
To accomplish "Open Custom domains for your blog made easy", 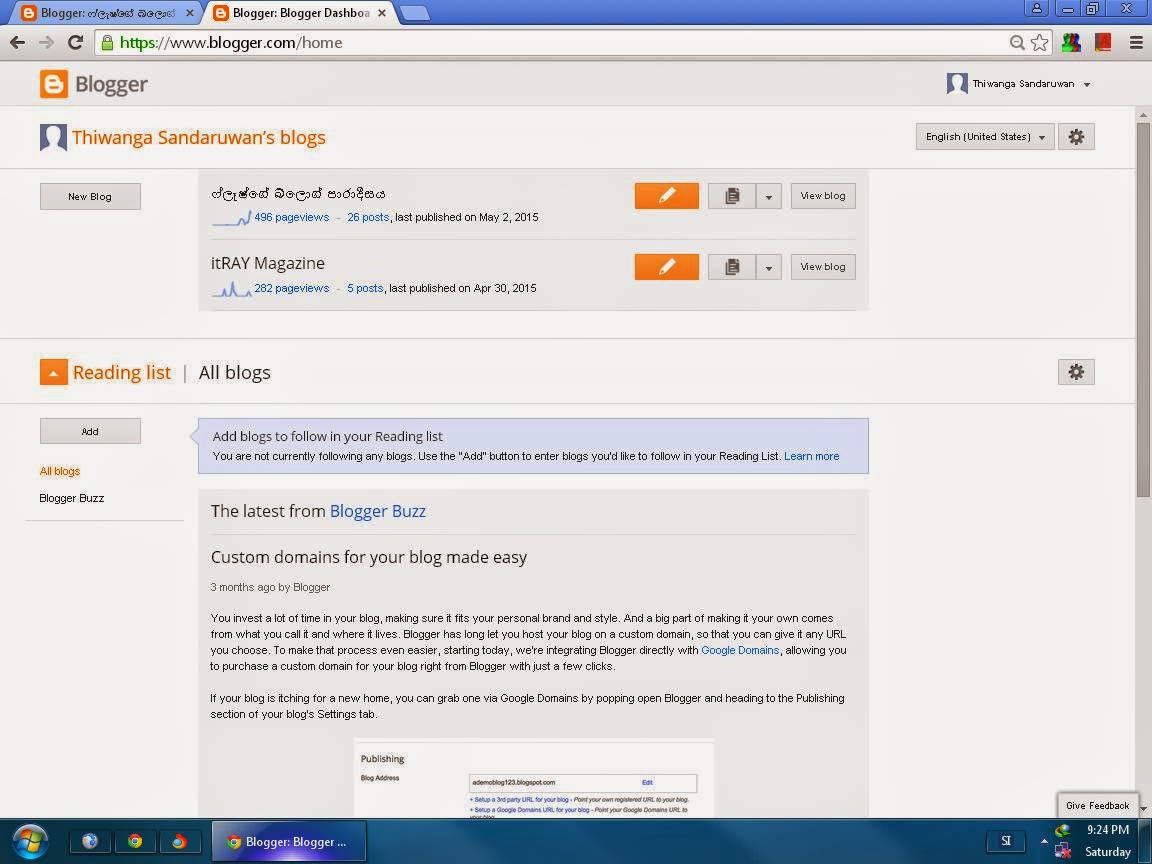I will coord(369,557).
